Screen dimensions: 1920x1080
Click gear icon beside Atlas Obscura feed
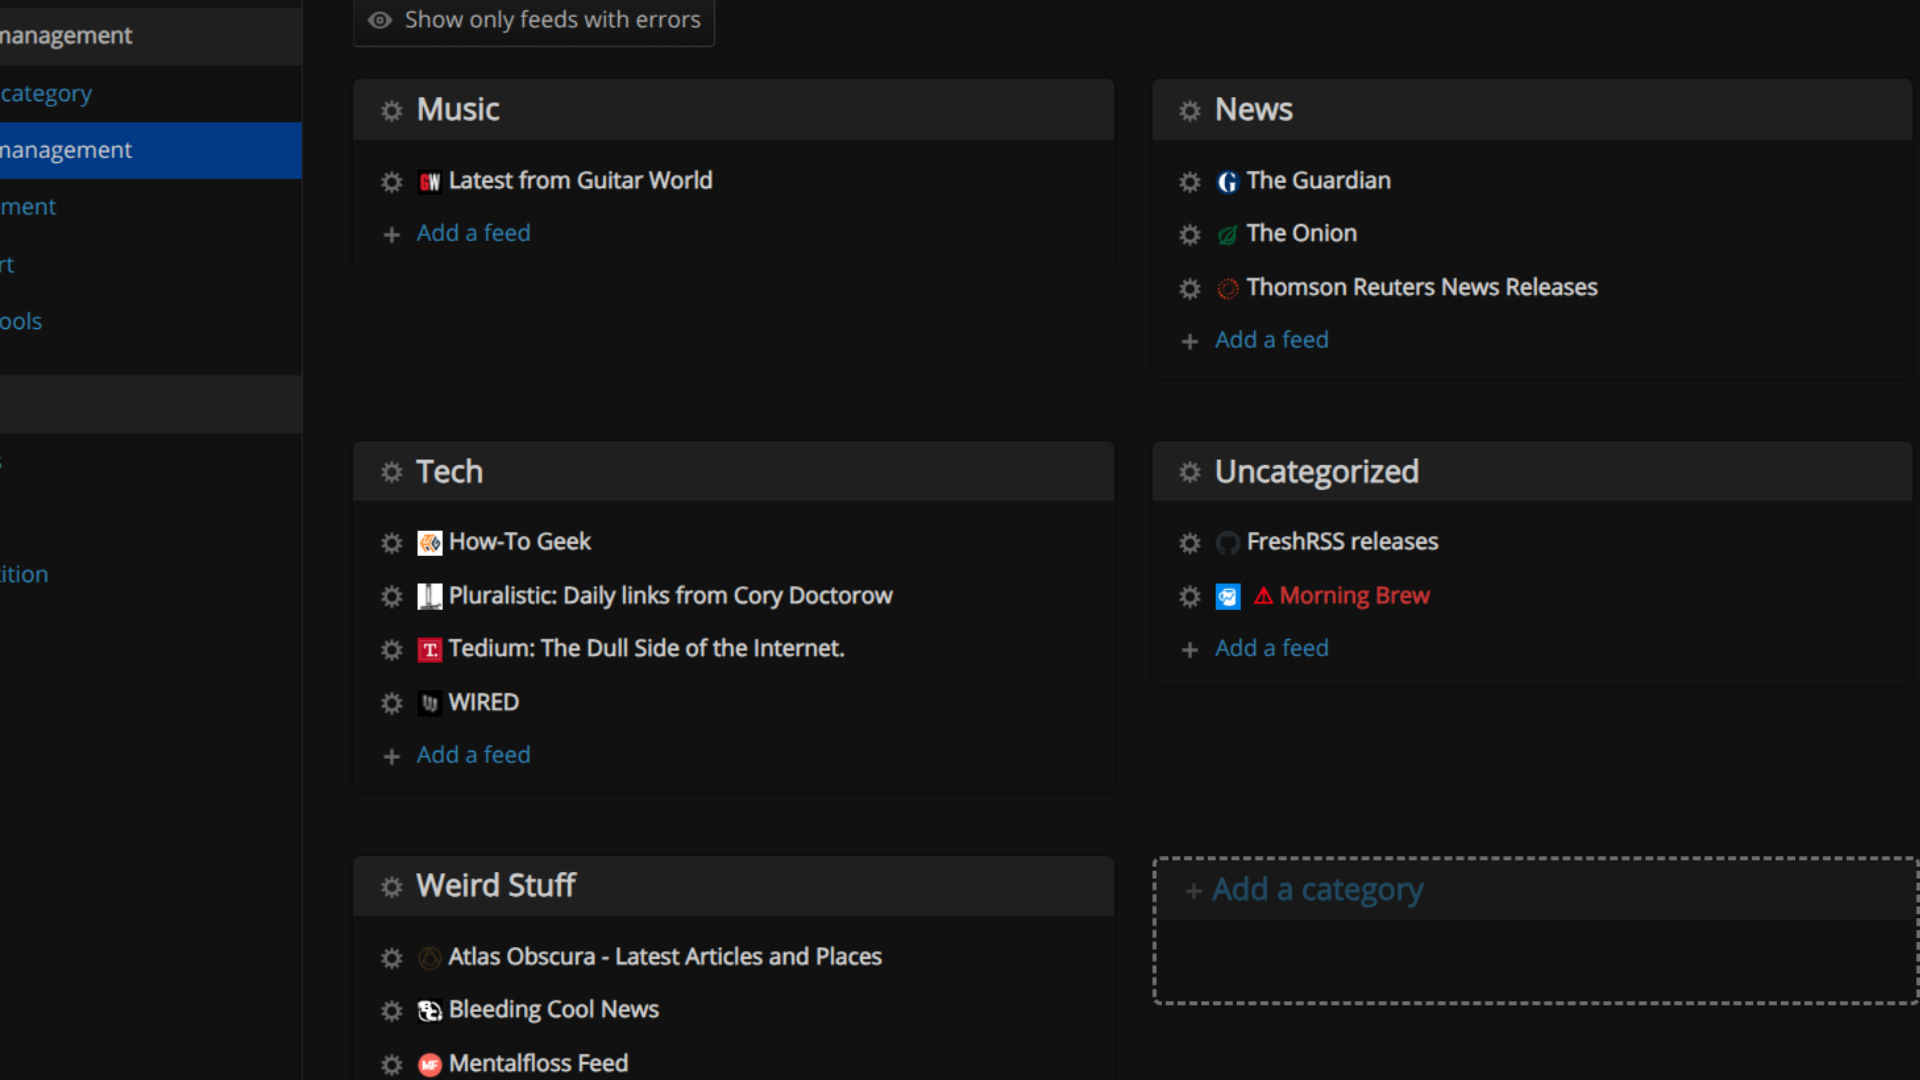tap(391, 958)
